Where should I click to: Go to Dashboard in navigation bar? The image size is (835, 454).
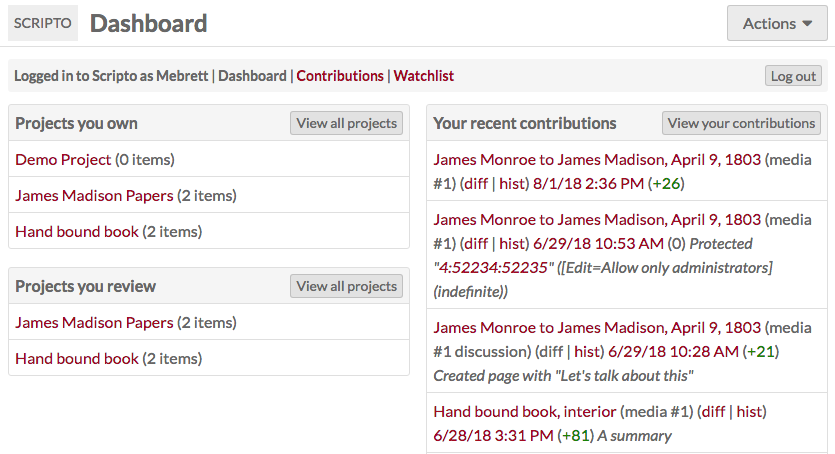[252, 76]
